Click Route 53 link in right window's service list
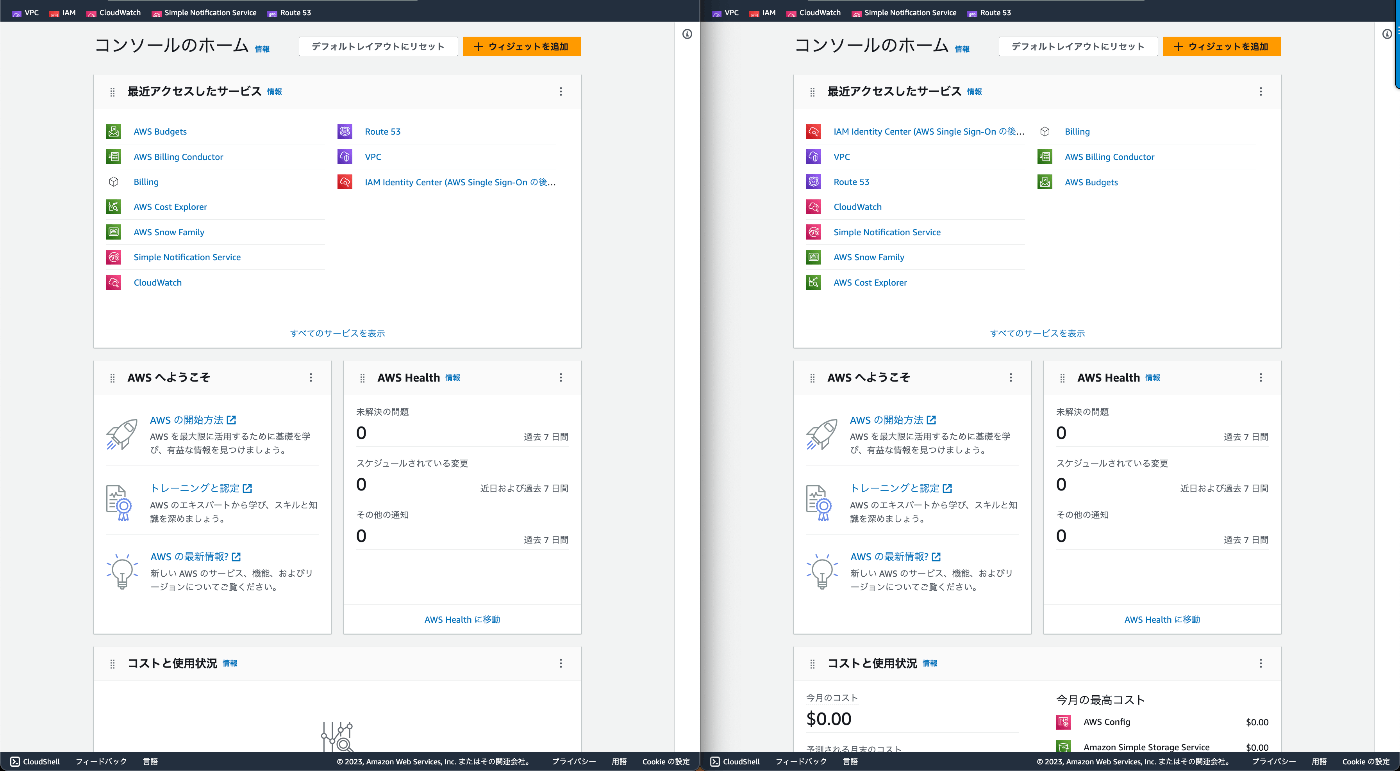 click(x=852, y=182)
